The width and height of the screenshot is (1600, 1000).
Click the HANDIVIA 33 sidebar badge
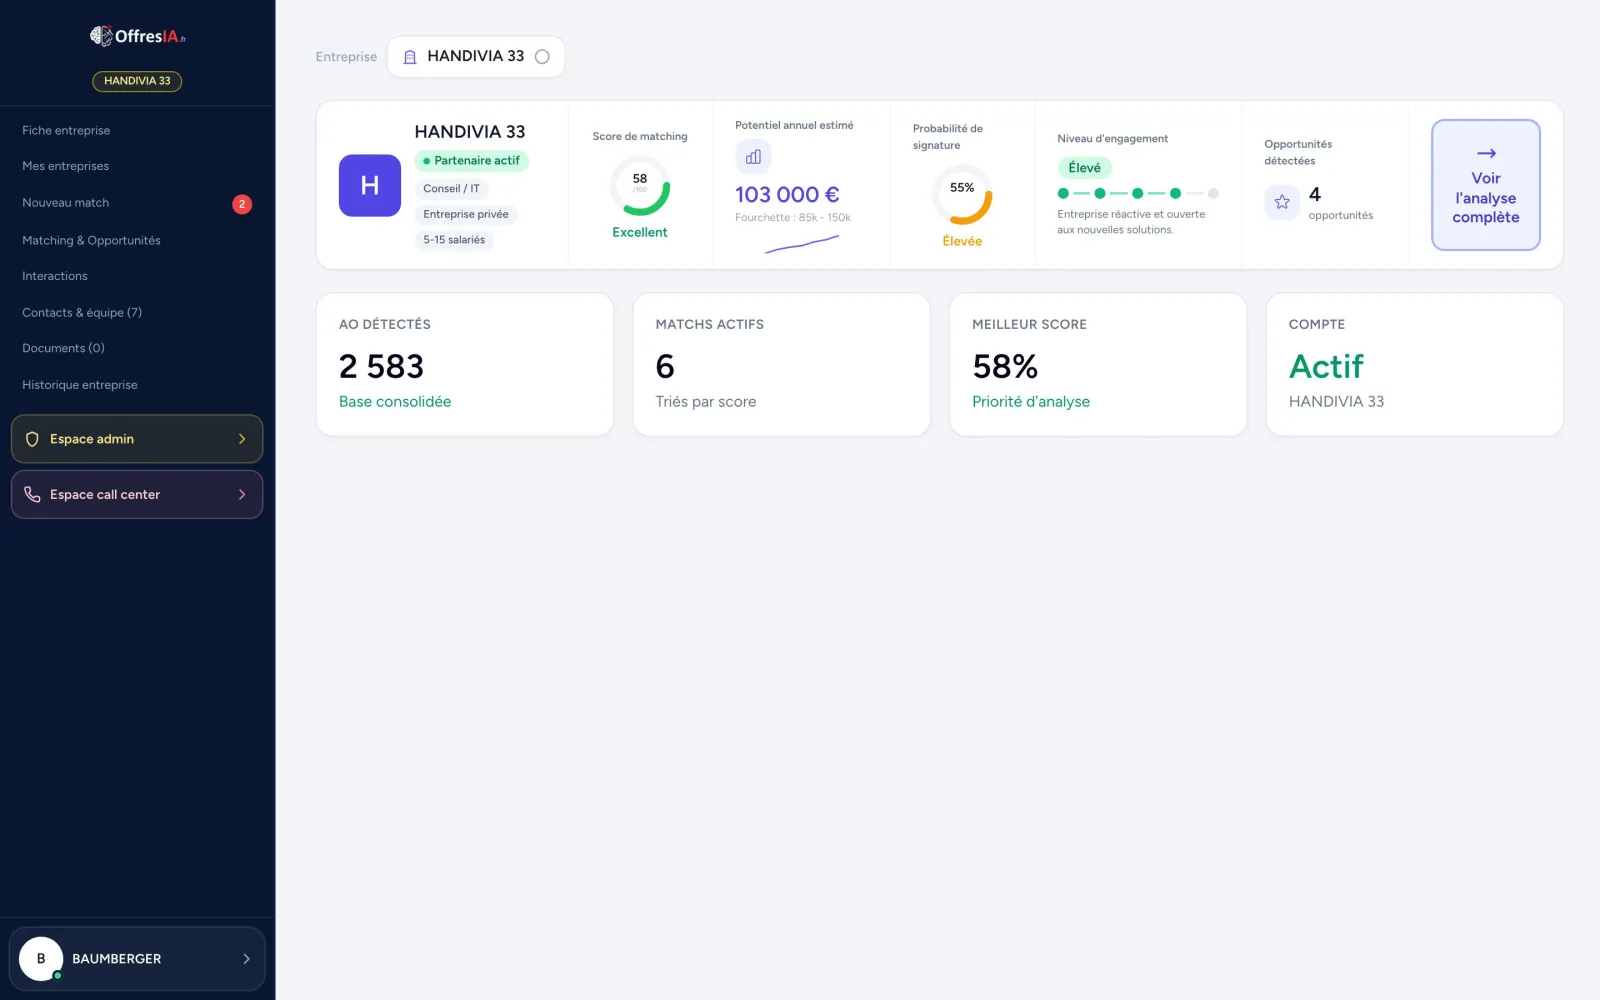point(137,81)
